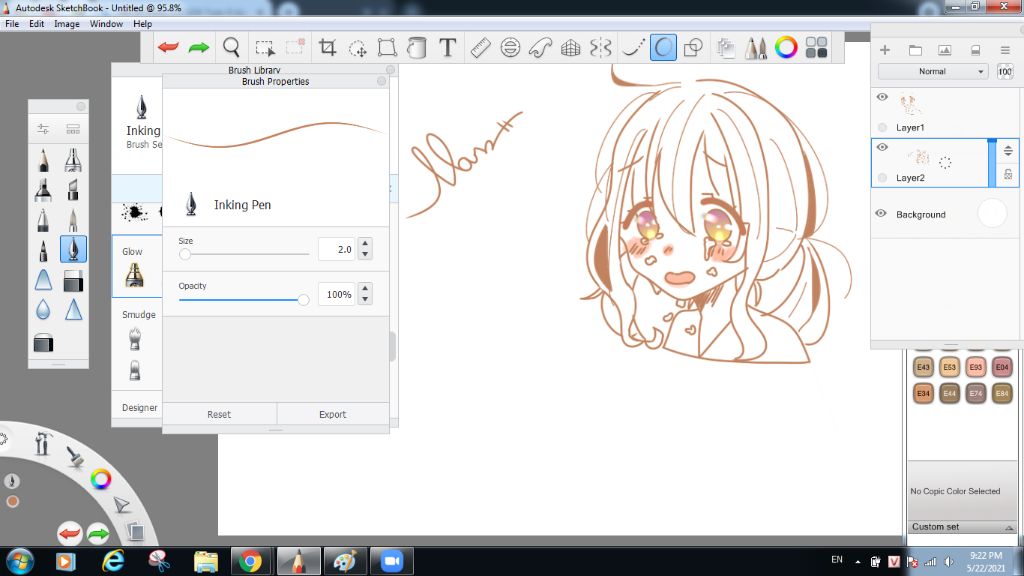
Task: Open Chrome from the taskbar
Action: click(249, 561)
